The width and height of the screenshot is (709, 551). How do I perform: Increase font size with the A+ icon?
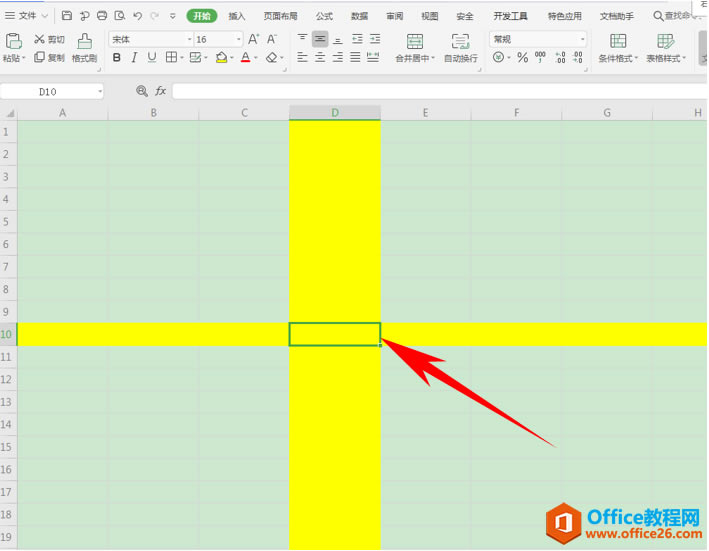253,39
